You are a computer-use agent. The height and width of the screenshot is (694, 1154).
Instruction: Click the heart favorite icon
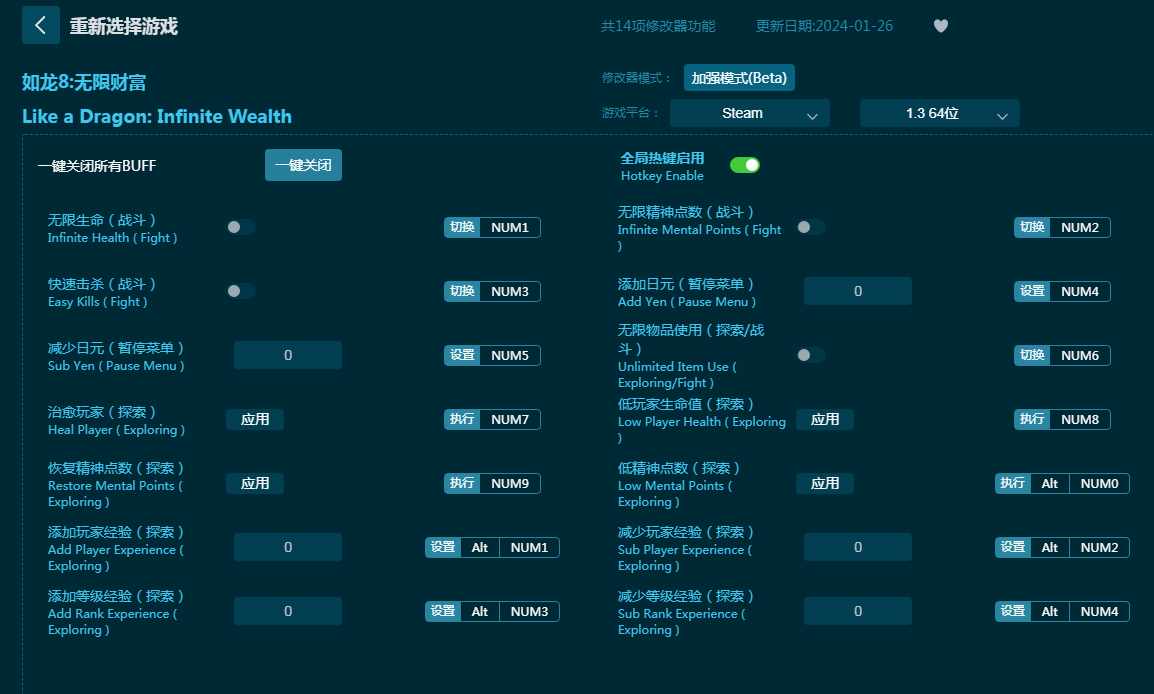point(940,26)
